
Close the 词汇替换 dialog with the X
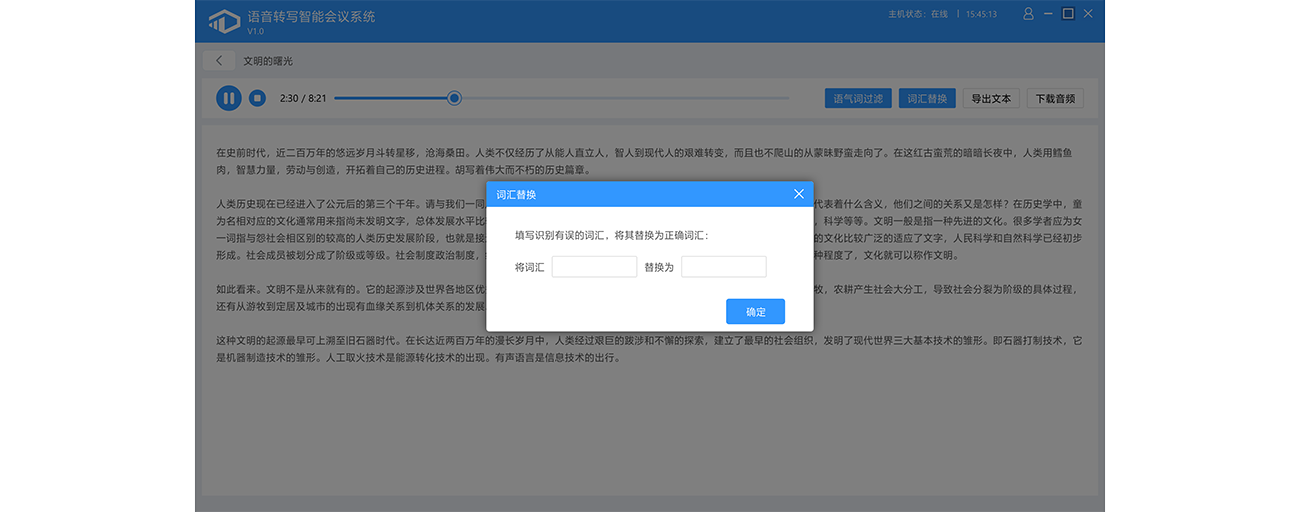tap(798, 194)
